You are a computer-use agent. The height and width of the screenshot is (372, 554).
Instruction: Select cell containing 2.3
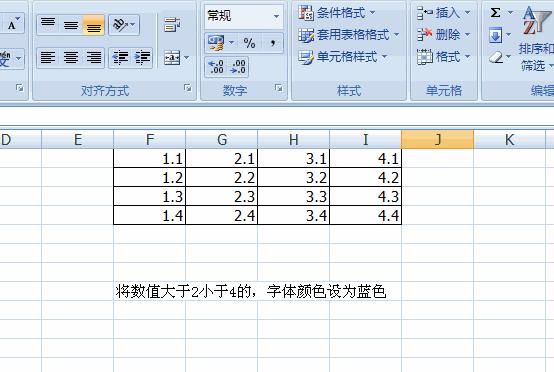pos(222,196)
